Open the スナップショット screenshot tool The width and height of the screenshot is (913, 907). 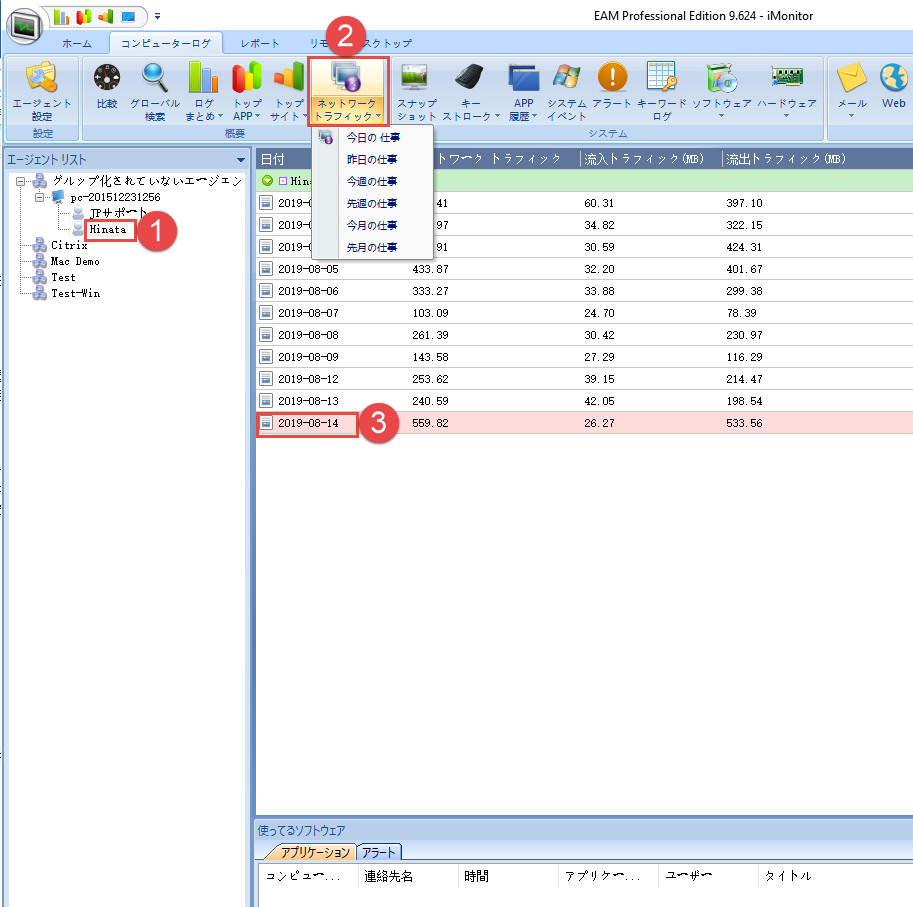(x=416, y=91)
